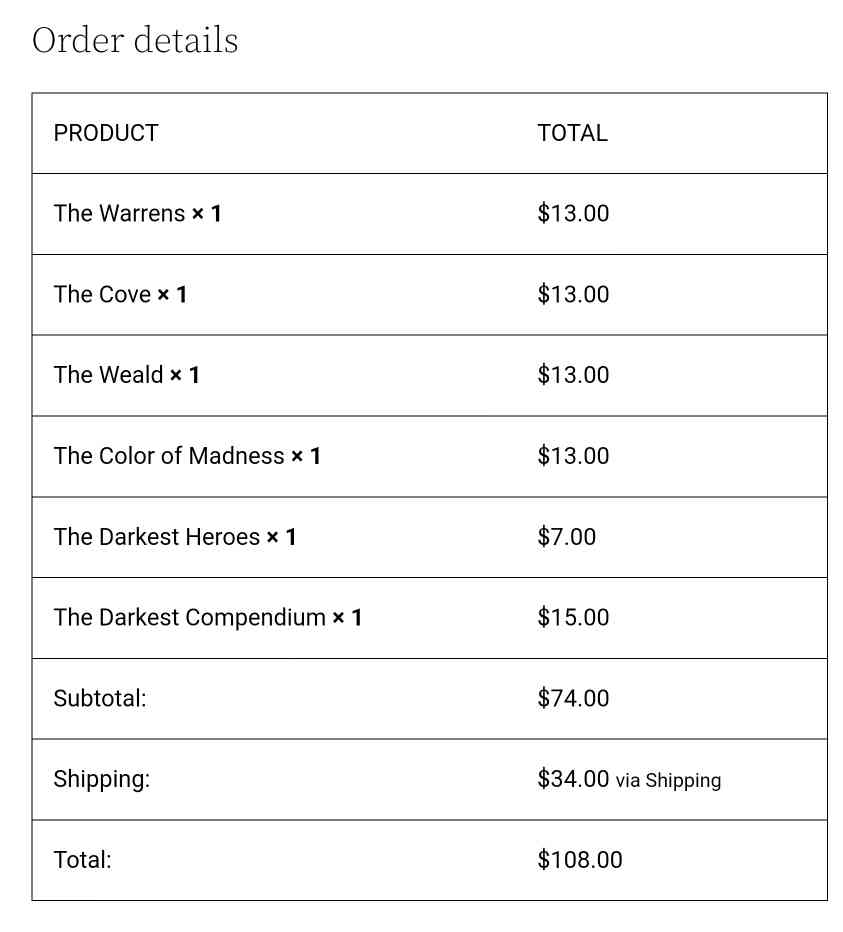Select the PRODUCT column header
Screen dimensions: 843x932
coord(106,133)
